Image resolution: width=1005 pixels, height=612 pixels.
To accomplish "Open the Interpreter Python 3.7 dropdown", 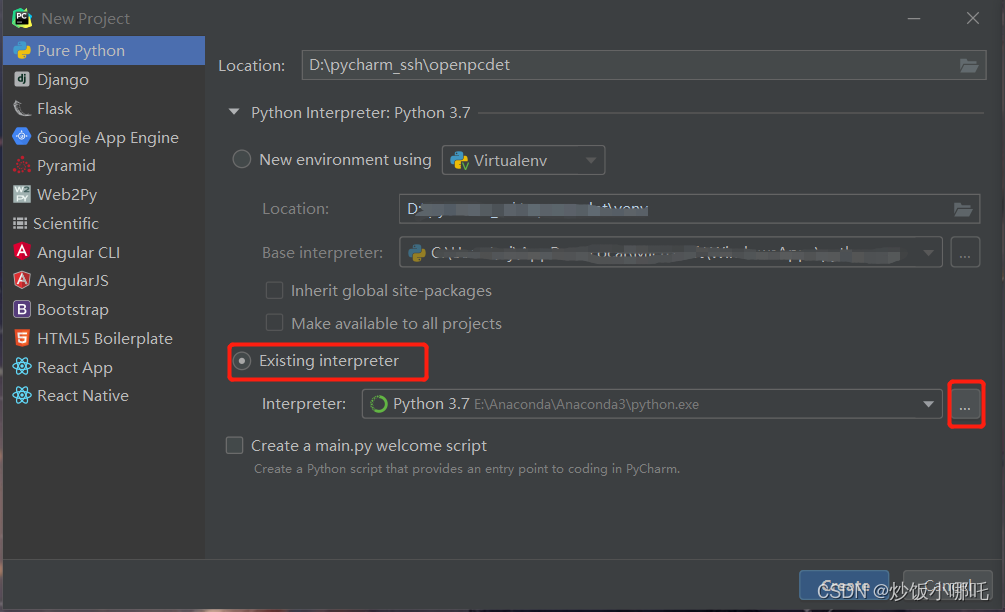I will [652, 404].
